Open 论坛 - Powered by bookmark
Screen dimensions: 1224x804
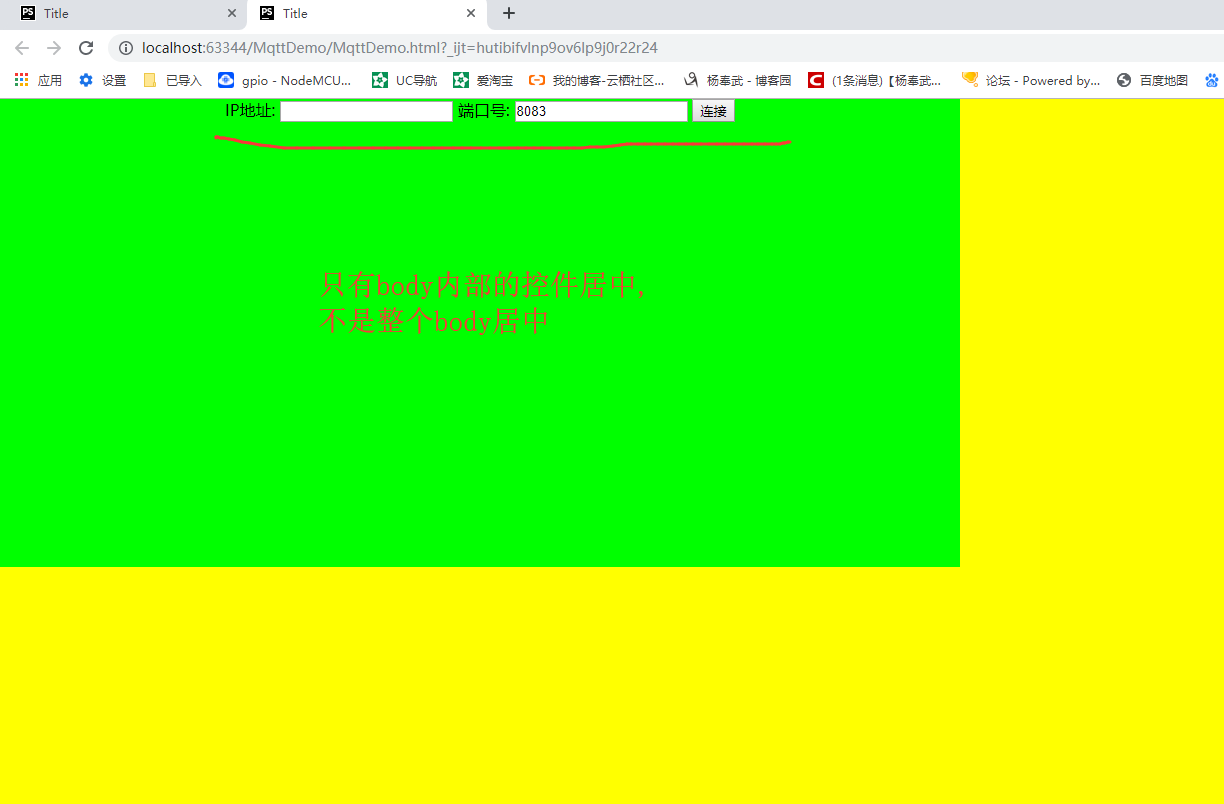pos(1031,81)
